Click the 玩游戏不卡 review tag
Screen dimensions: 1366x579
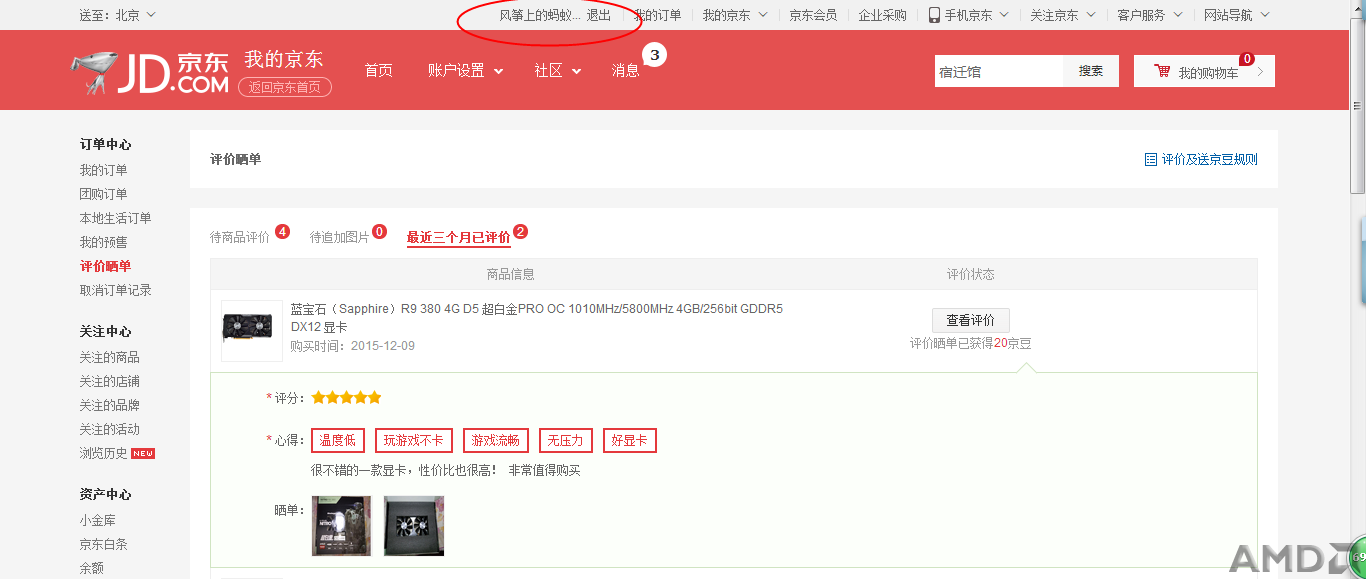pos(414,440)
